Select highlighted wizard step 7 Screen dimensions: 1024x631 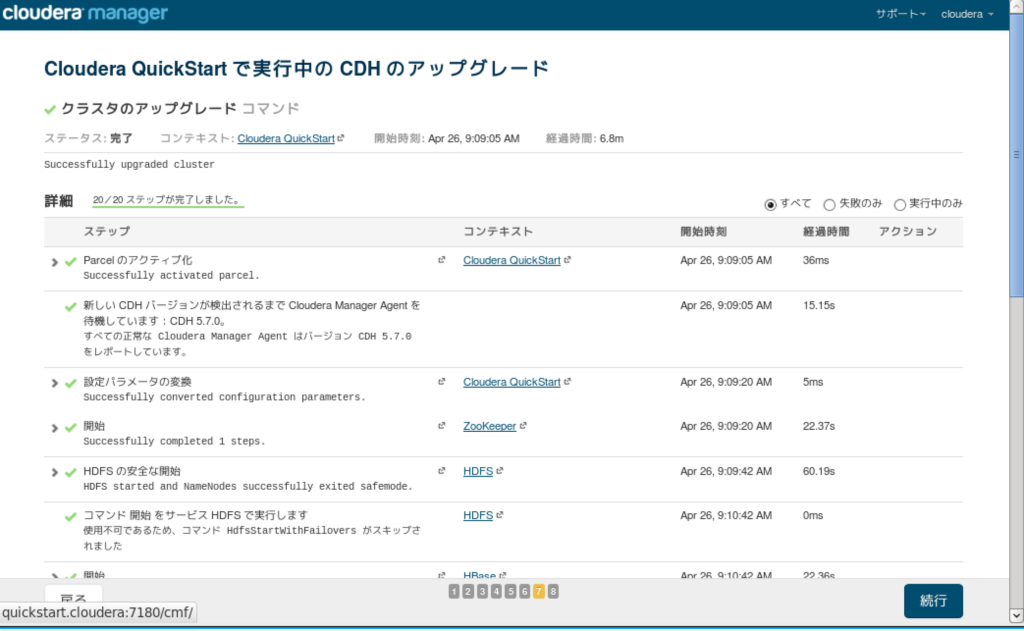point(539,592)
